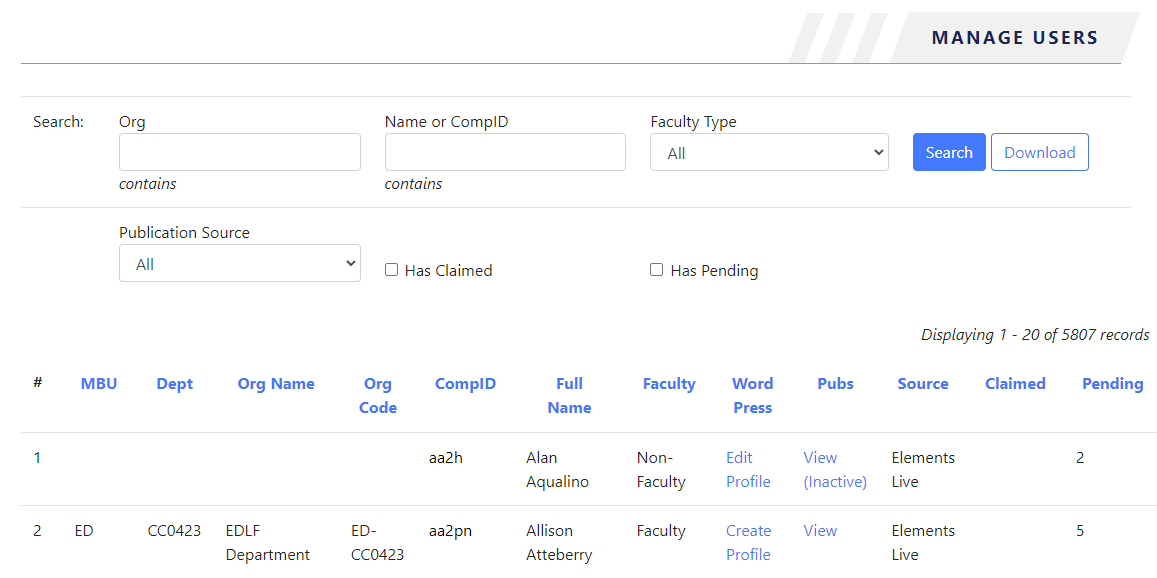Sort table by MBU column header
The width and height of the screenshot is (1157, 578).
coord(99,384)
